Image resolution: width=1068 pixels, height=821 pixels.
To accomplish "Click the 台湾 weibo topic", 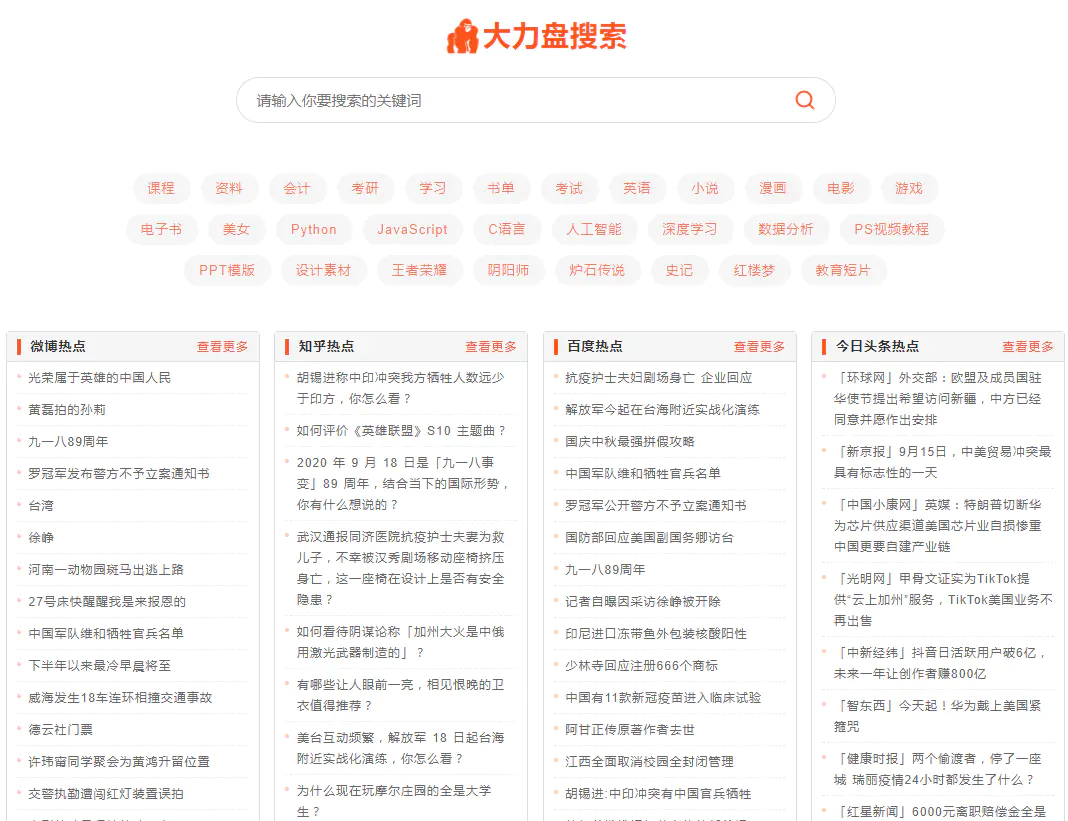I will tap(41, 506).
